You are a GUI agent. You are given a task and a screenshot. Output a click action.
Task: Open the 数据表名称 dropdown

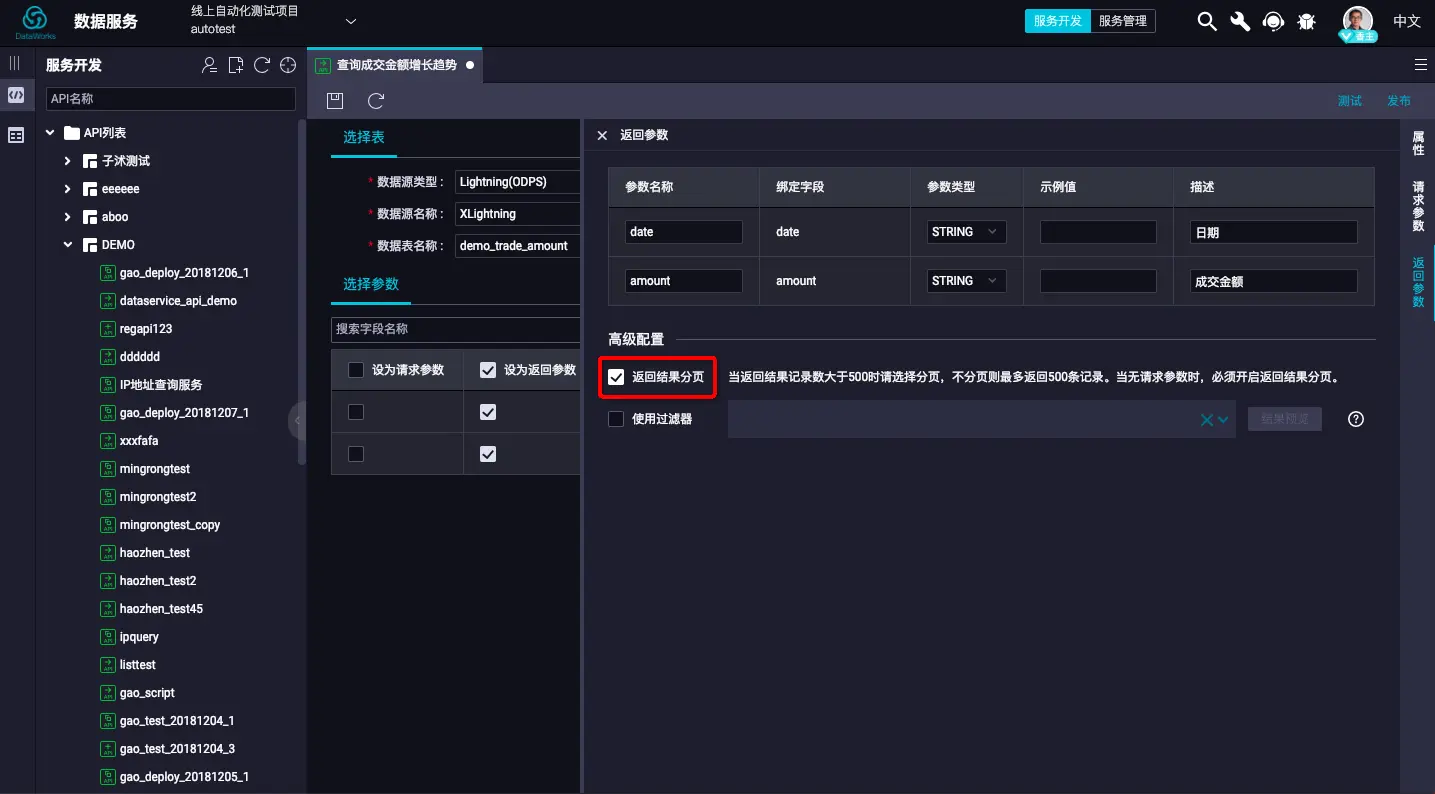(517, 246)
